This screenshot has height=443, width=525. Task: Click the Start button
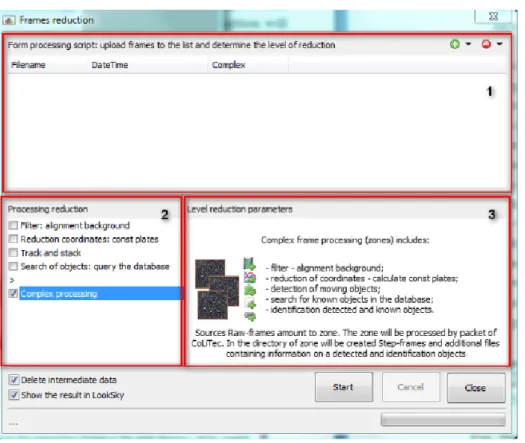click(344, 387)
